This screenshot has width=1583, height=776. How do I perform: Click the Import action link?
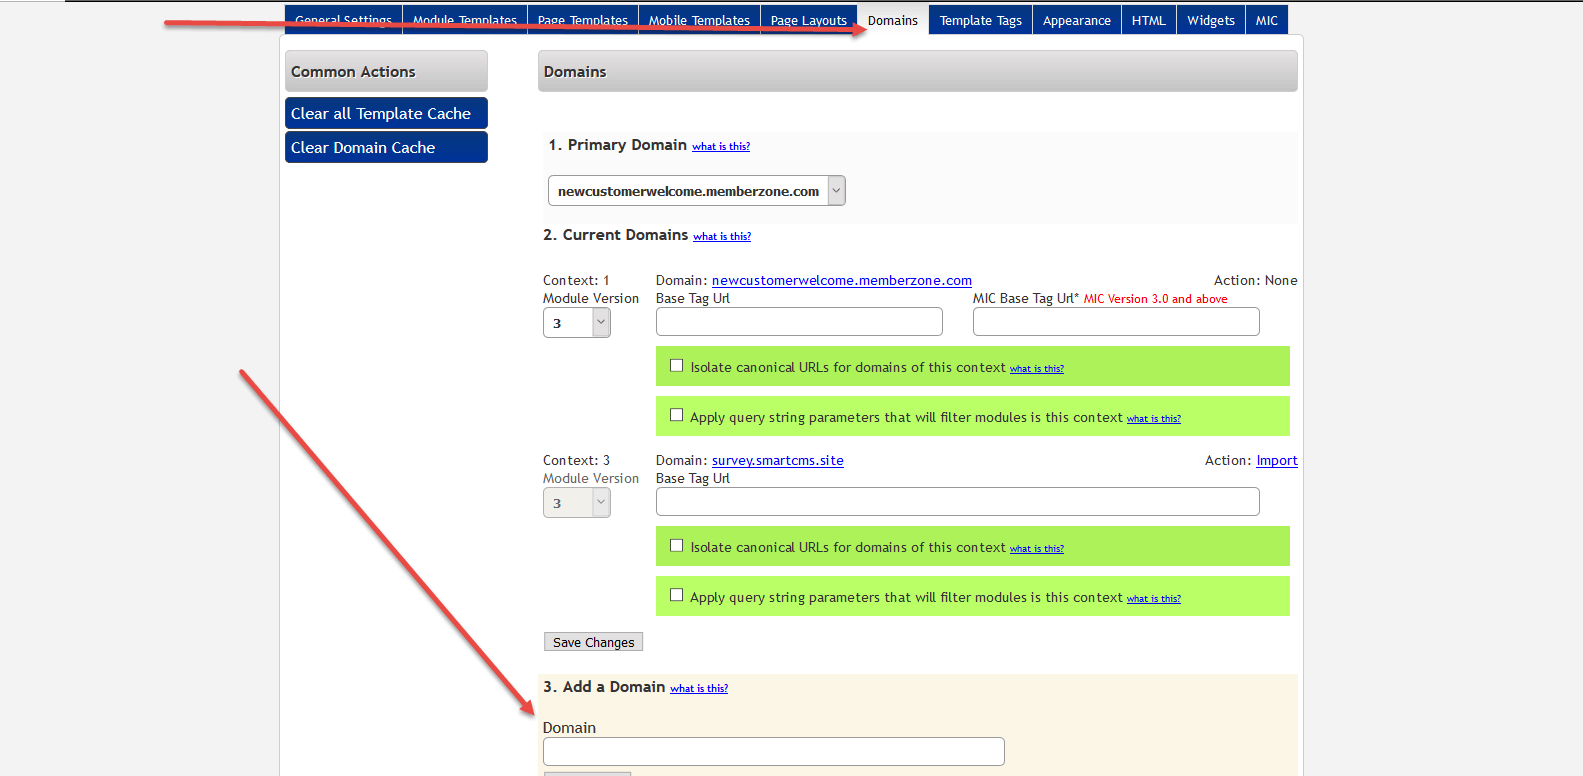[x=1276, y=460]
